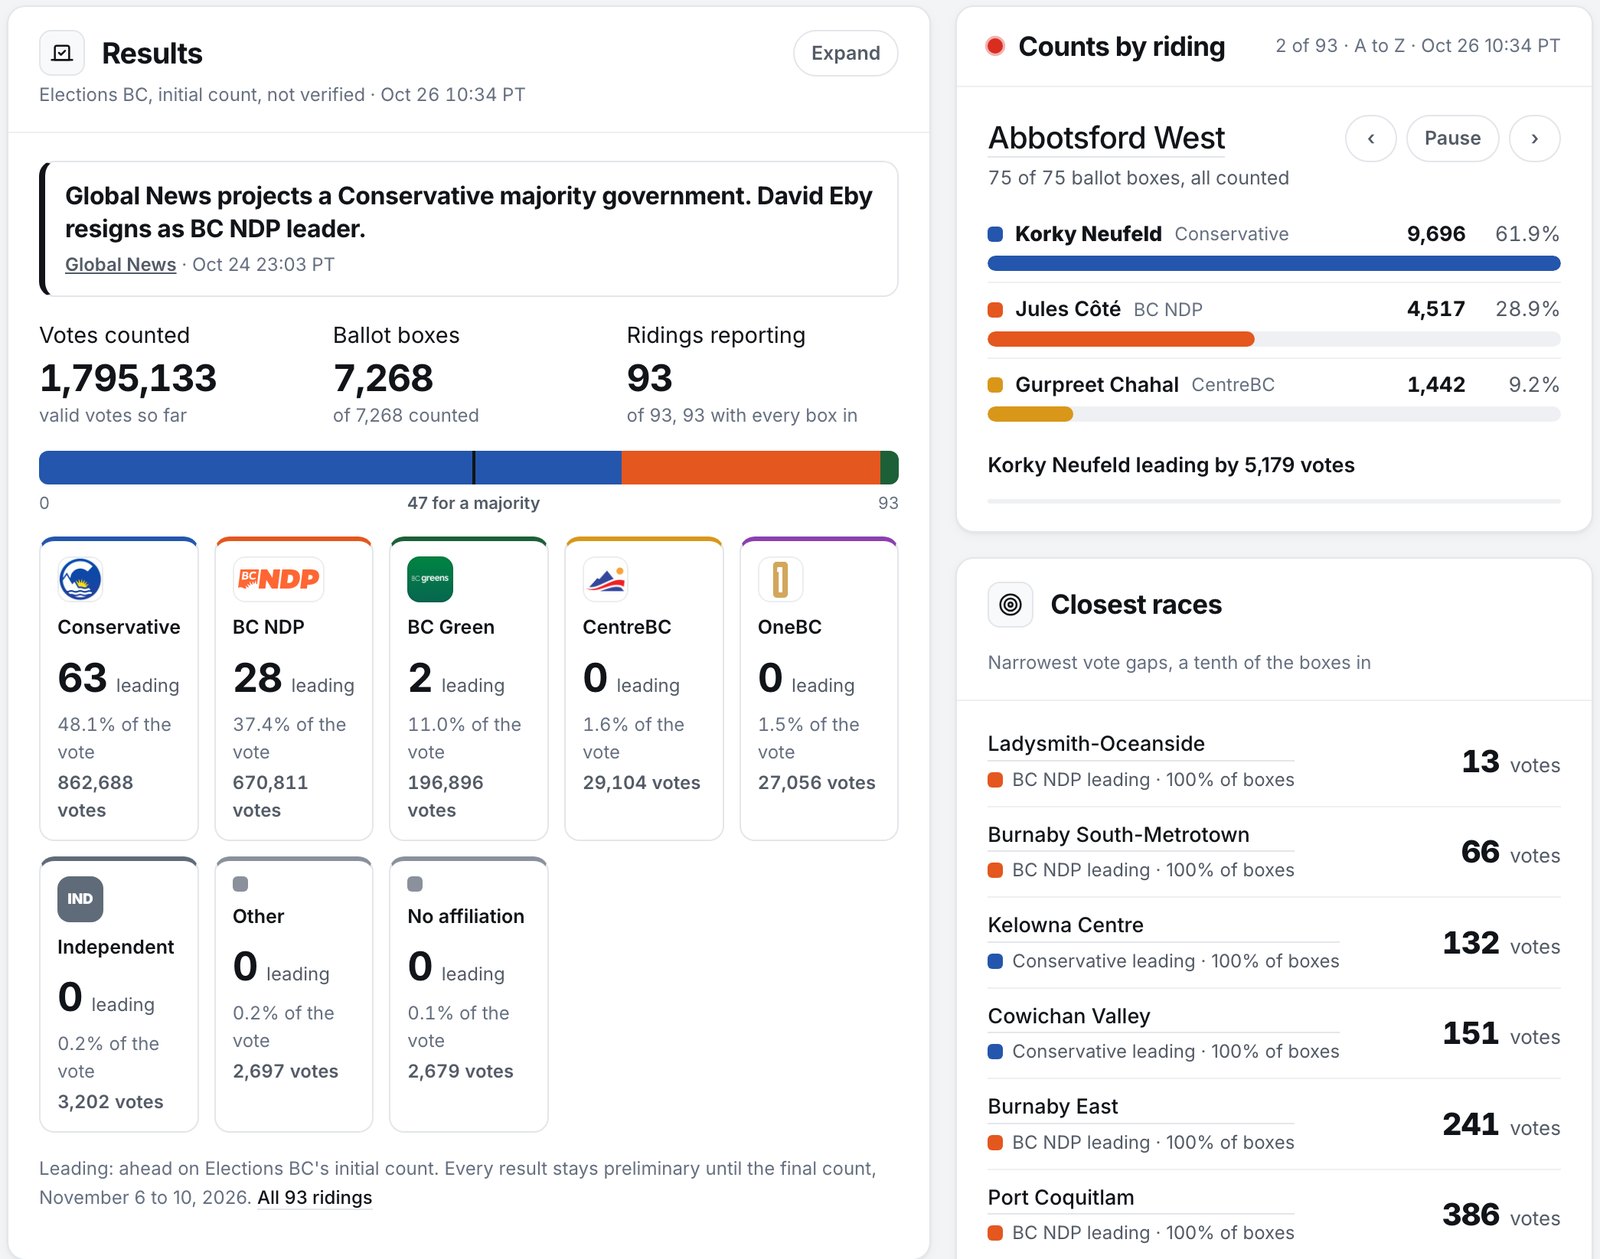This screenshot has width=1600, height=1259.
Task: Open the Abbotsford West riding title
Action: 1106,138
